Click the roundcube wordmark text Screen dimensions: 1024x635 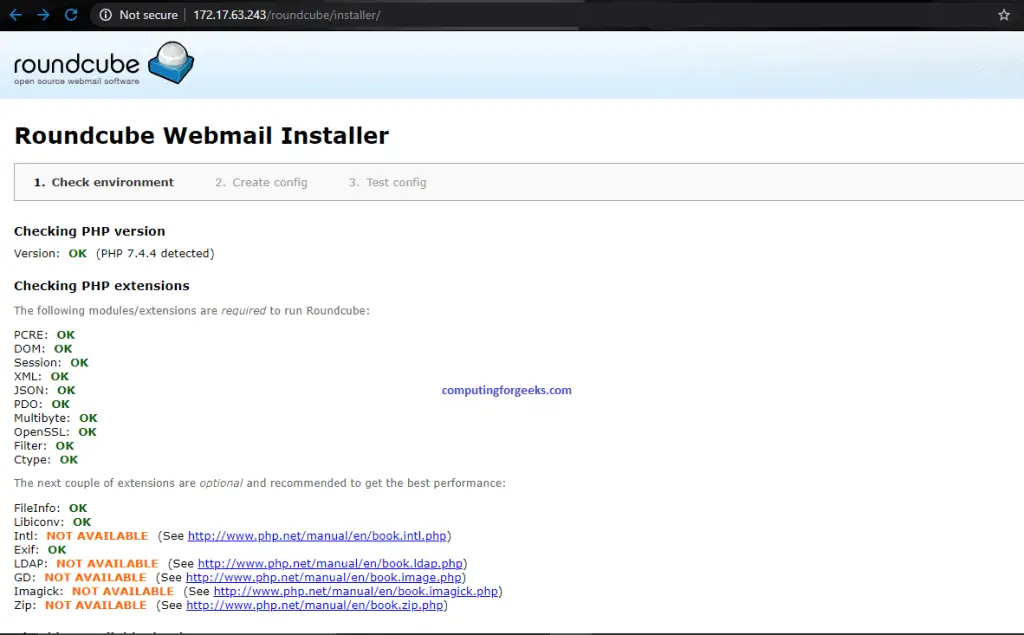pos(76,65)
